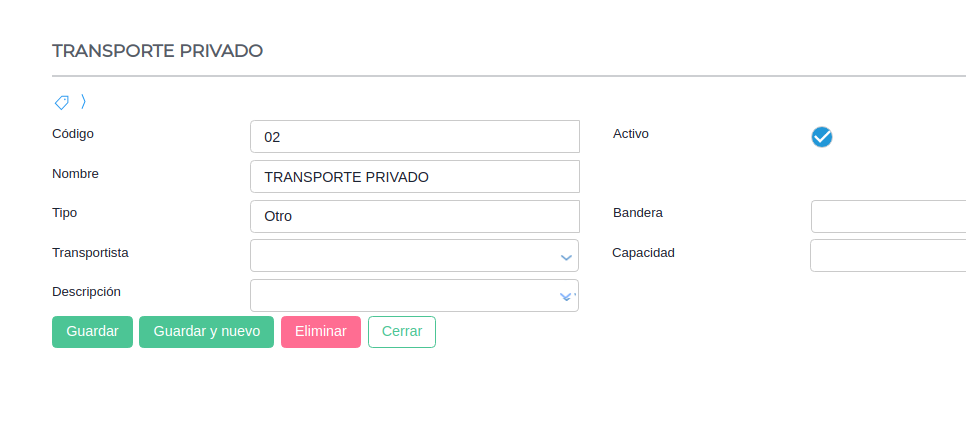Expand the Descripción field double chevron
Image resolution: width=966 pixels, height=429 pixels.
point(566,296)
